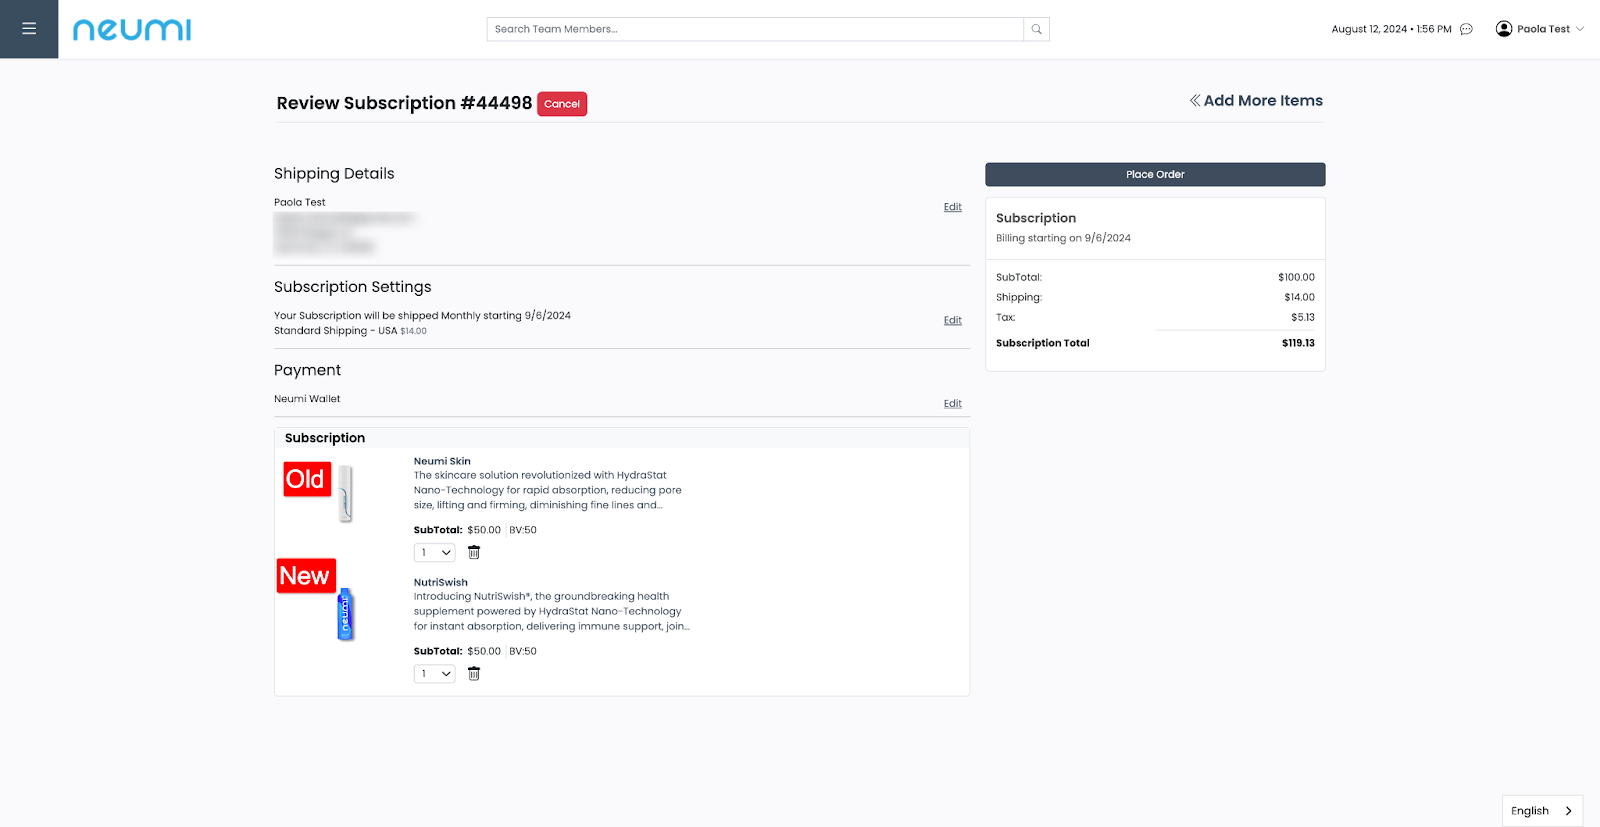Viewport: 1600px width, 827px height.
Task: Open NutriSwish quantity dropdown
Action: pos(435,674)
